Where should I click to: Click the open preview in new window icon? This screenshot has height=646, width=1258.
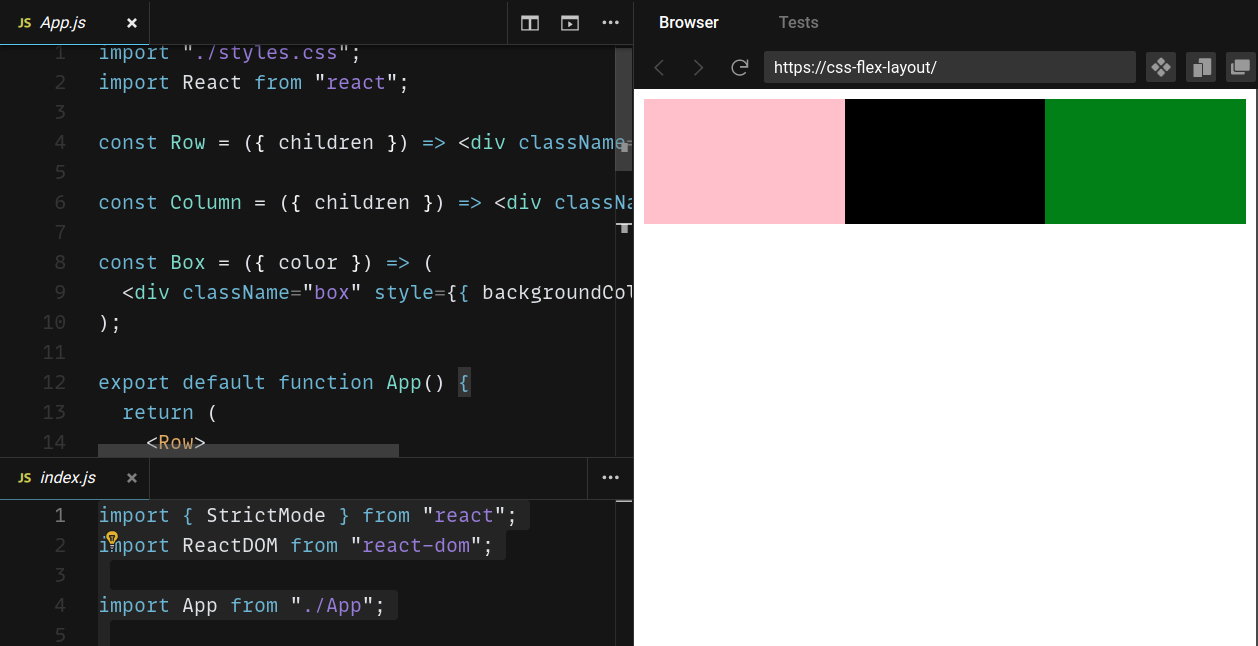(x=569, y=22)
